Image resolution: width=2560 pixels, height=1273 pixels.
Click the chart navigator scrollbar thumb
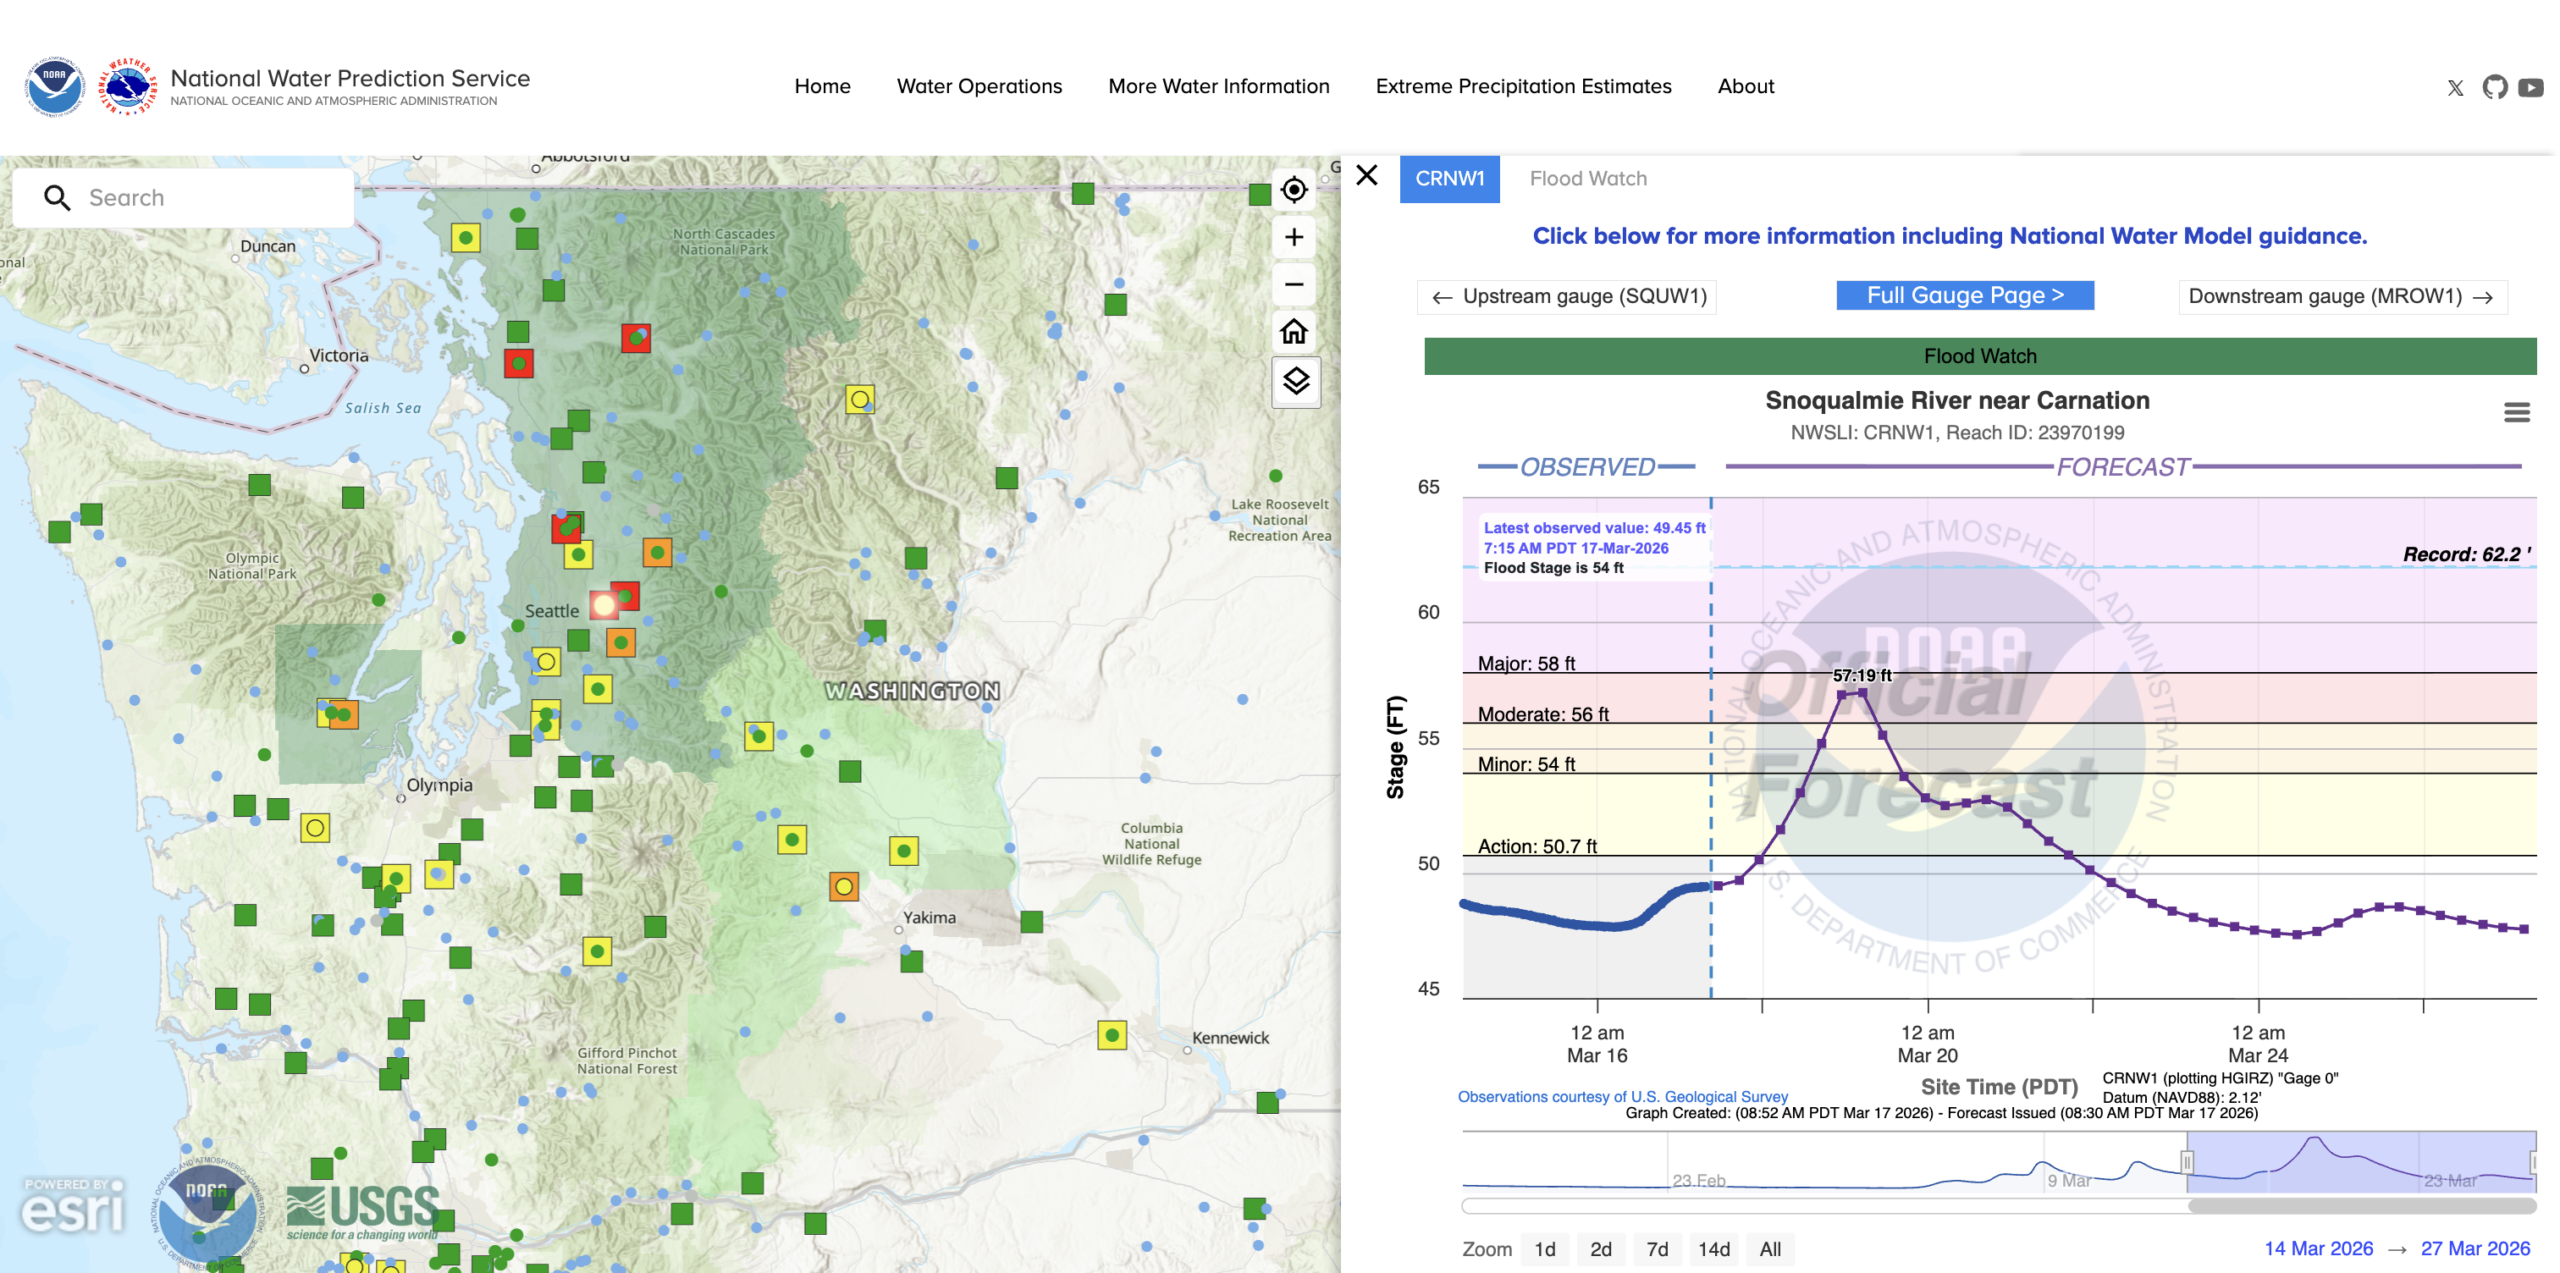pyautogui.click(x=2362, y=1206)
